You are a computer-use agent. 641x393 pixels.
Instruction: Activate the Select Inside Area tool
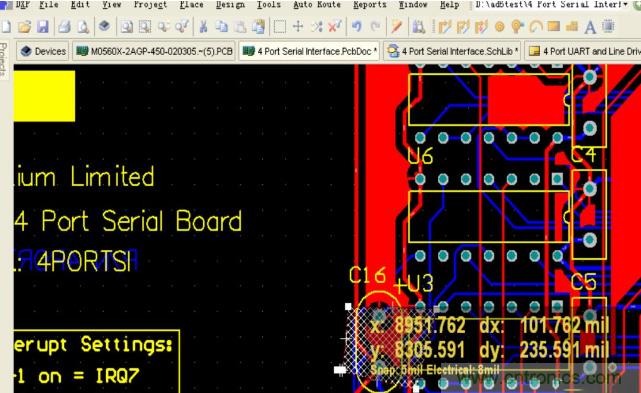pyautogui.click(x=280, y=27)
